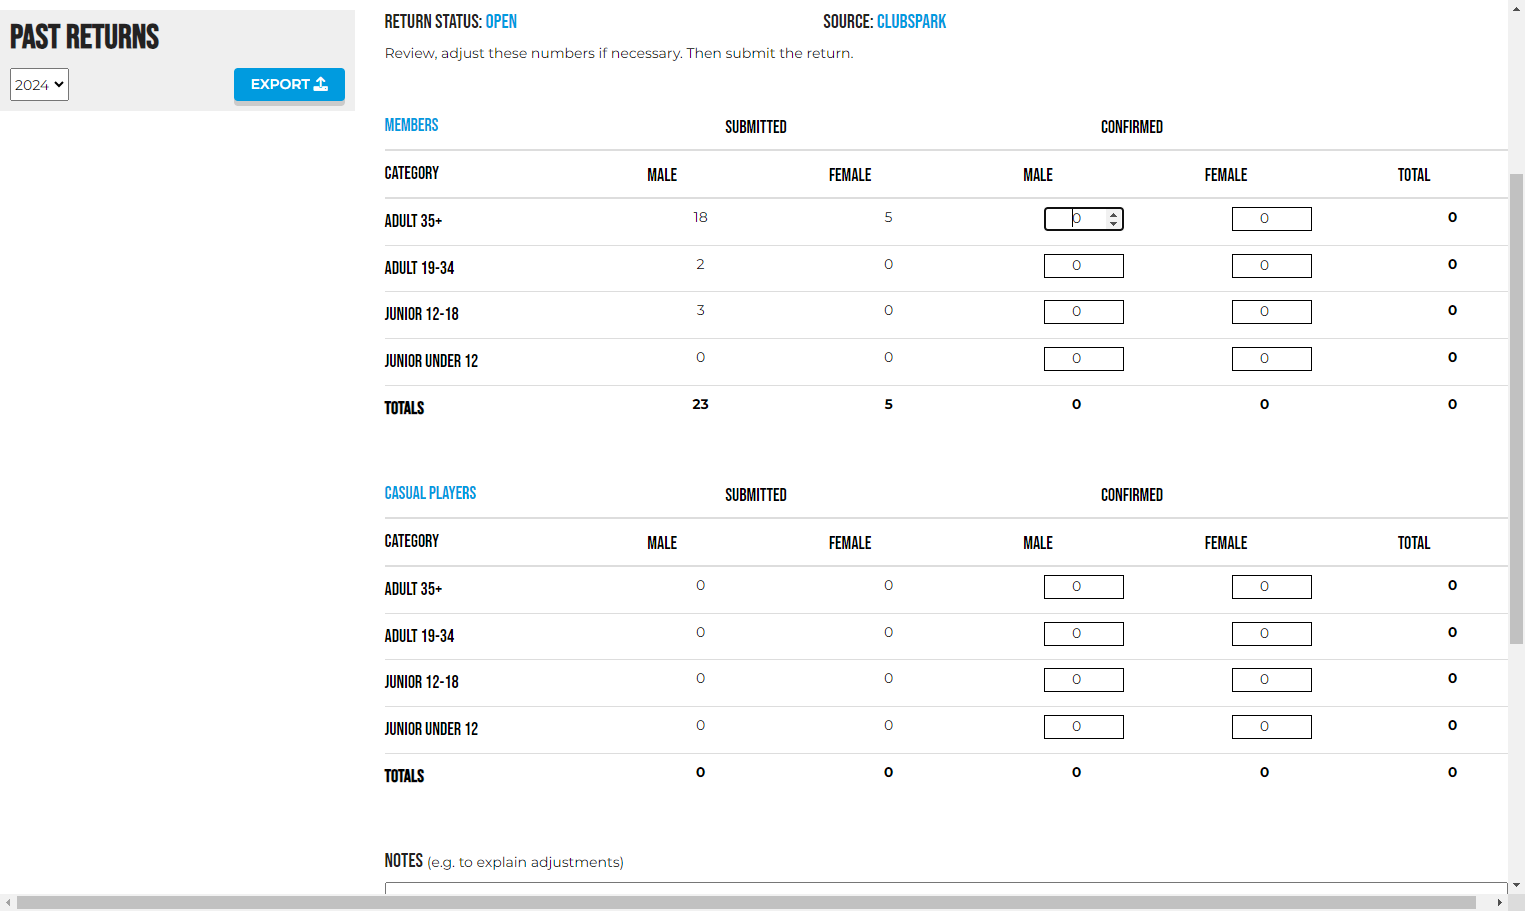Click the Export button
The image size is (1525, 911).
[289, 85]
